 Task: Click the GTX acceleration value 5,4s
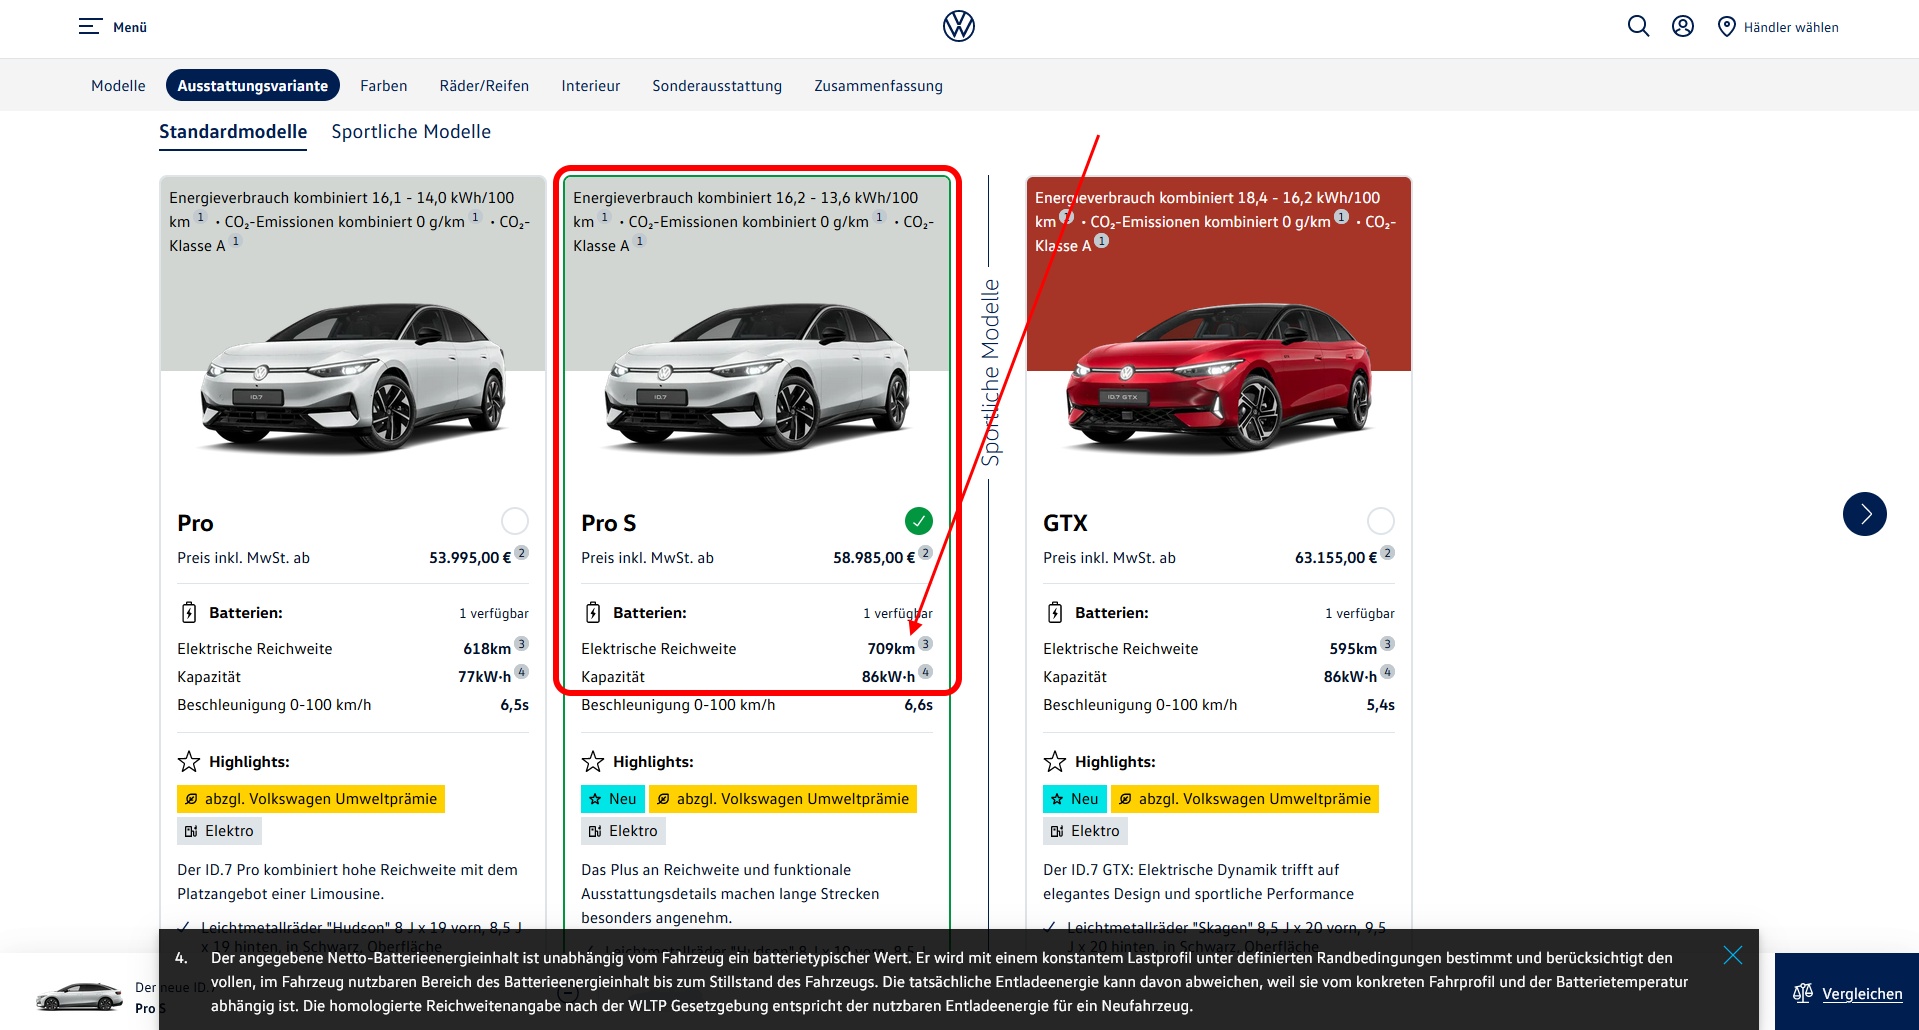[x=1380, y=705]
